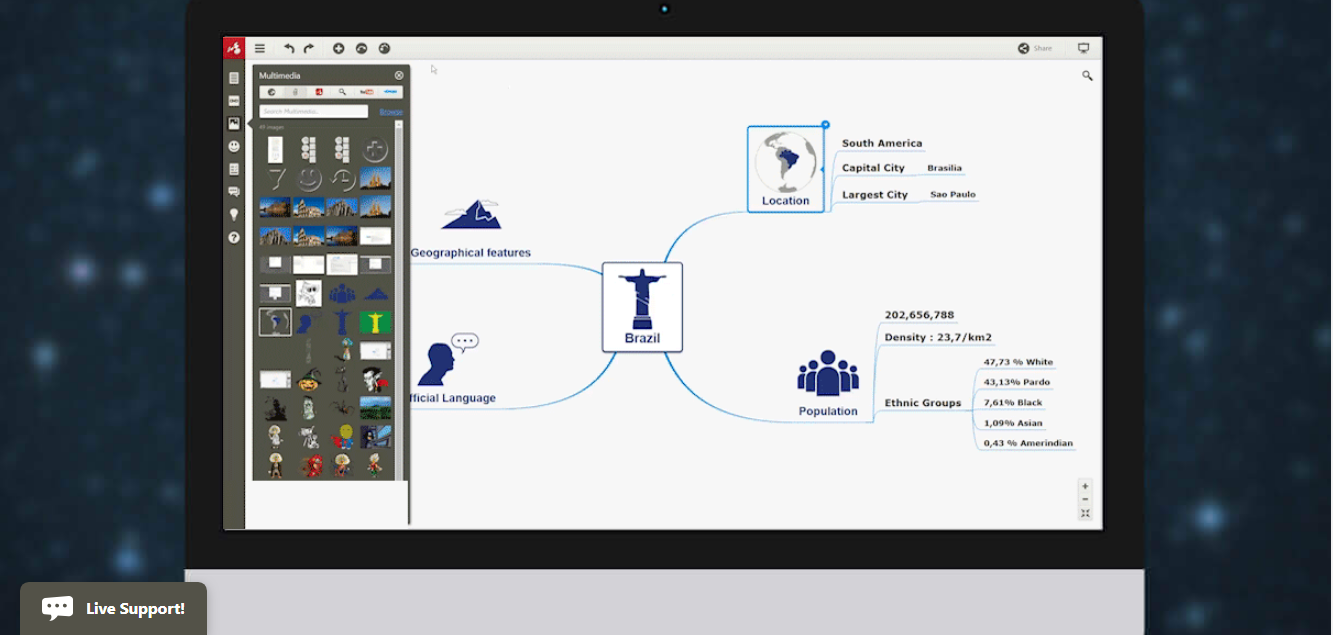The image size is (1333, 635).
Task: Close the Multimedia panel
Action: [x=399, y=75]
